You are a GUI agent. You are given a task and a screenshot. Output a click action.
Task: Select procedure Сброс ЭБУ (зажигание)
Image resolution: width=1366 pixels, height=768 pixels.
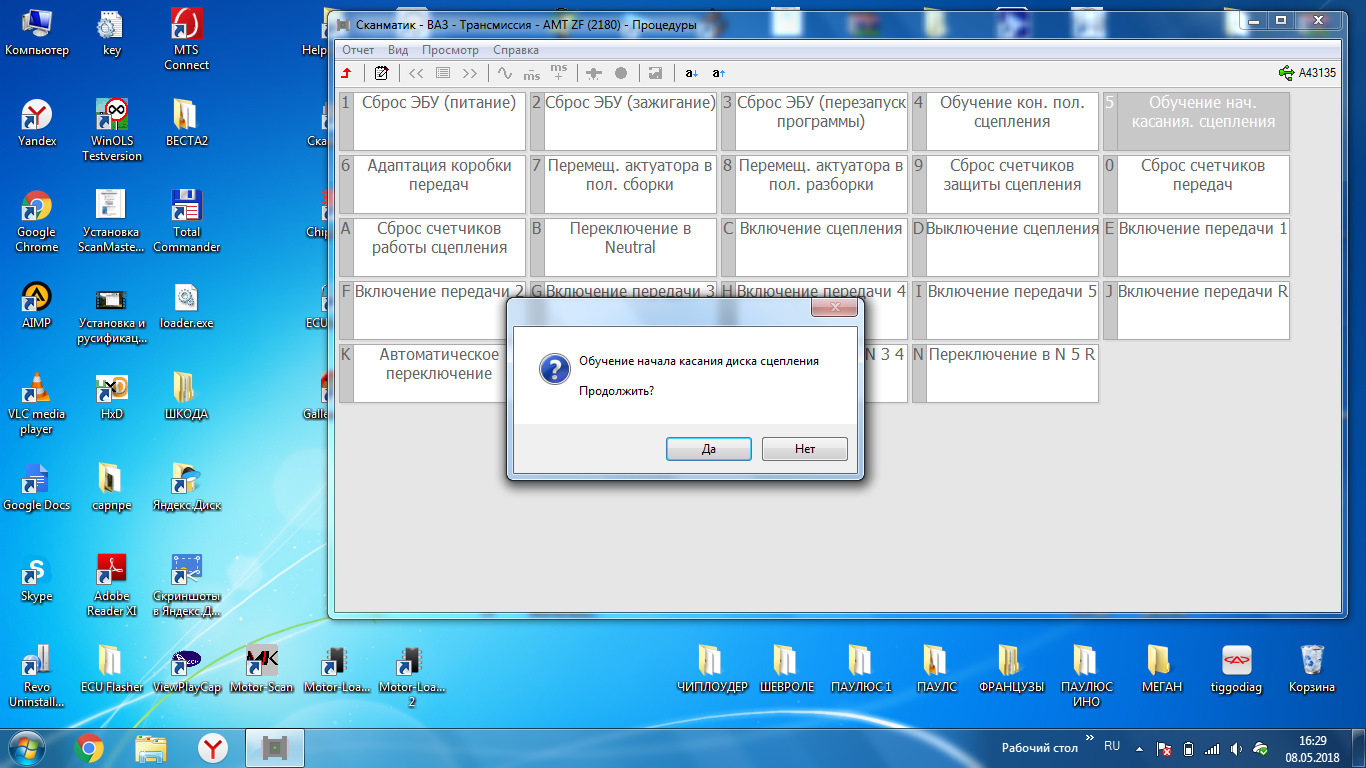(623, 121)
